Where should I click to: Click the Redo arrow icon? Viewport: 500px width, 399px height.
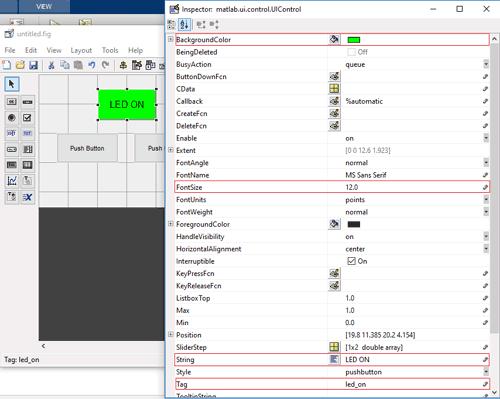click(x=105, y=65)
